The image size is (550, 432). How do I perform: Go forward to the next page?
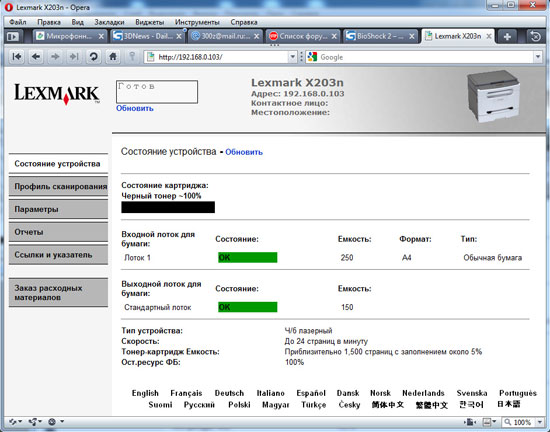tap(55, 56)
